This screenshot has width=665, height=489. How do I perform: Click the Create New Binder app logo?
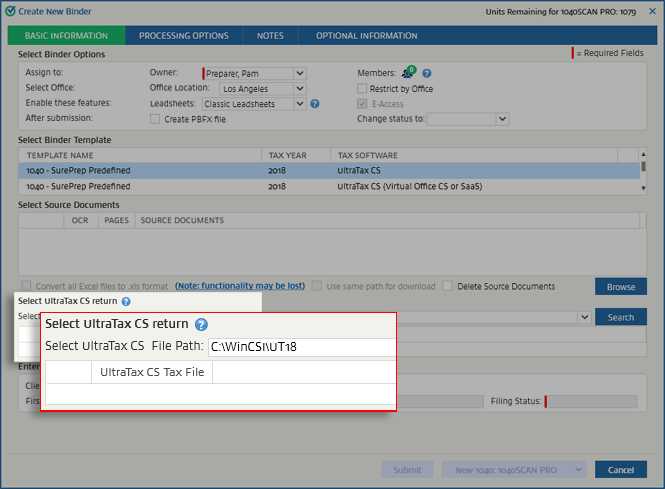point(9,9)
